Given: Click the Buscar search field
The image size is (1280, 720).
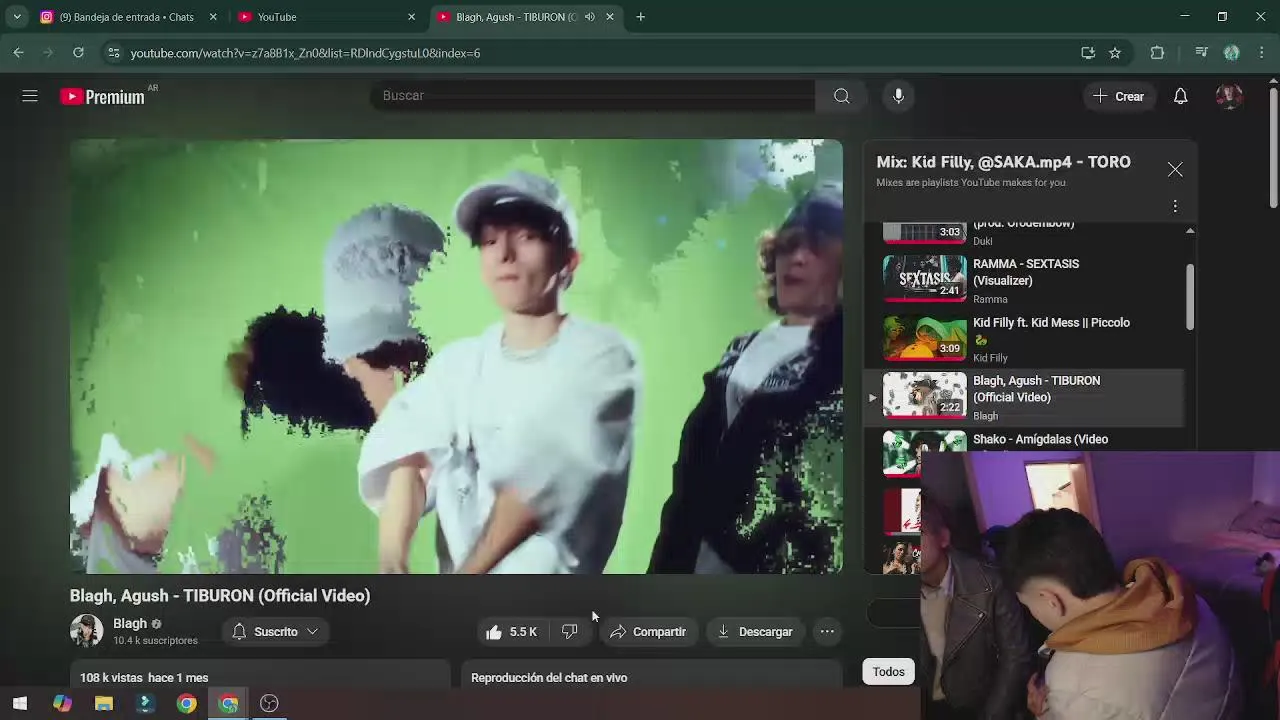Looking at the screenshot, I should point(595,96).
